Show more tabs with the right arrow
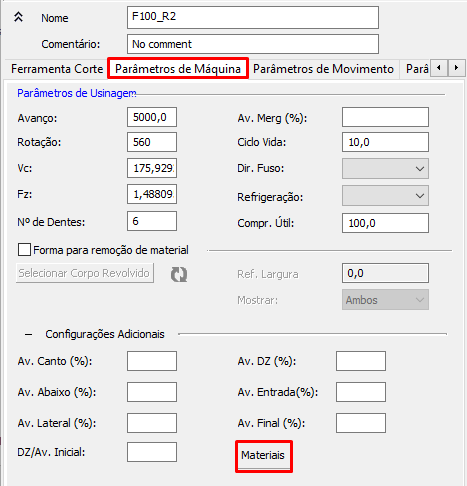Screen dimensions: 467x486 (456, 68)
